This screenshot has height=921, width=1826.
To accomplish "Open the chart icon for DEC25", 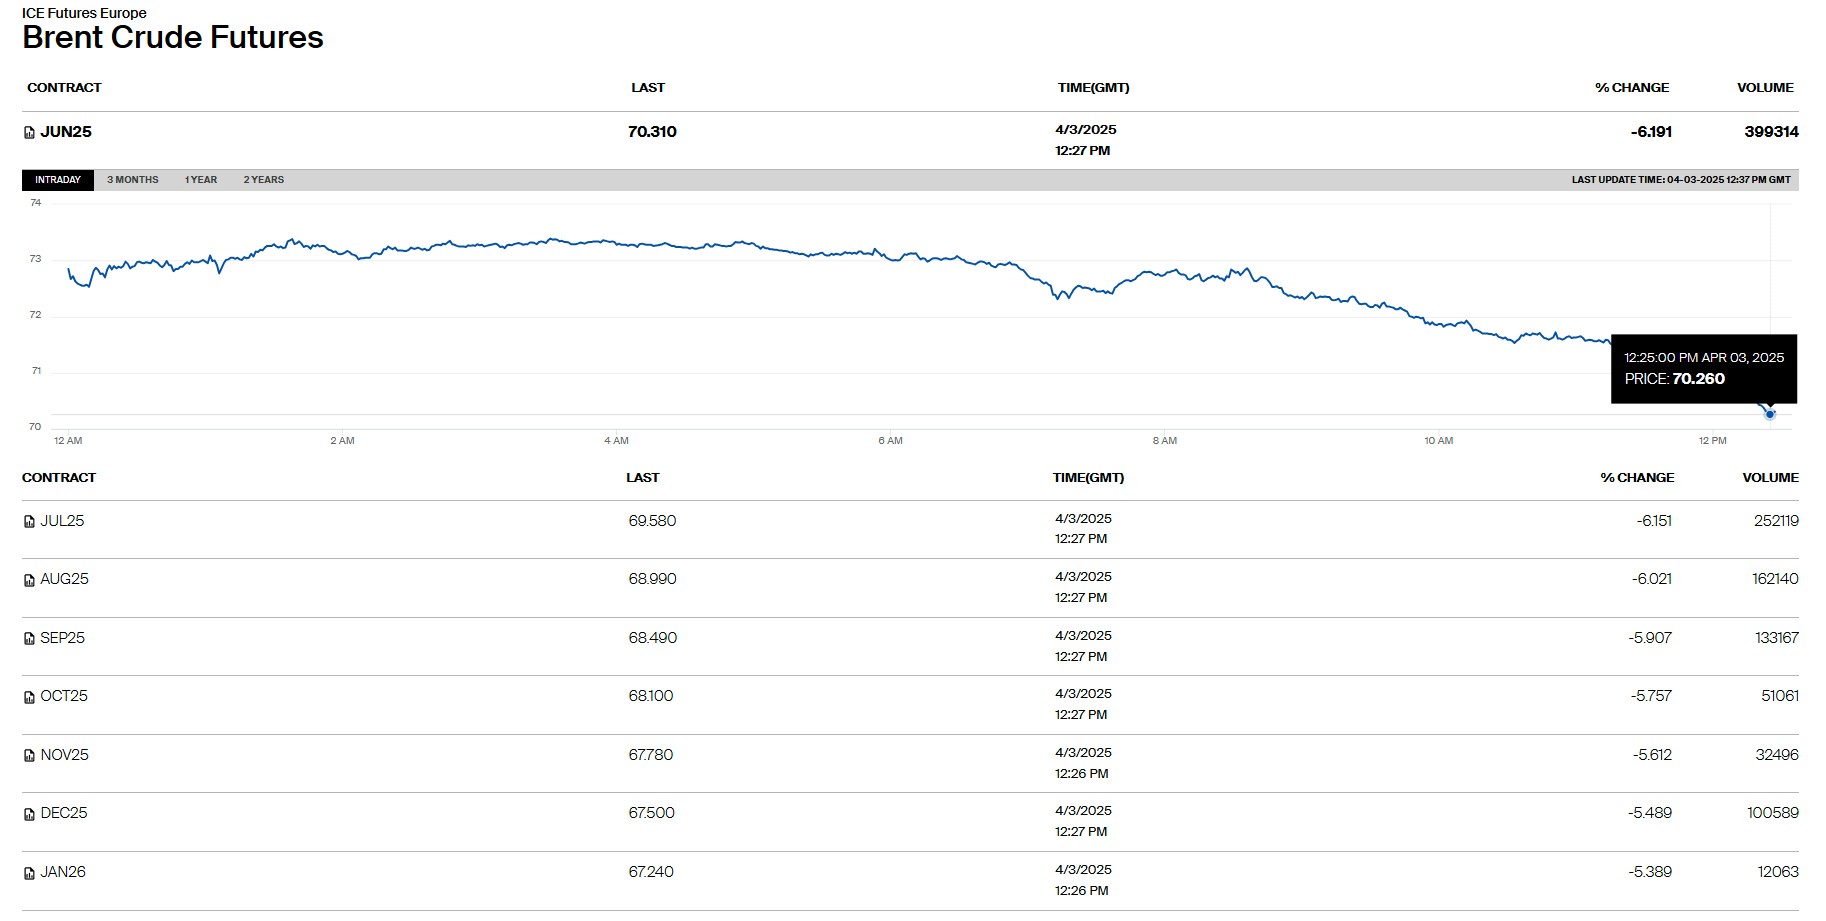I will [x=29, y=814].
